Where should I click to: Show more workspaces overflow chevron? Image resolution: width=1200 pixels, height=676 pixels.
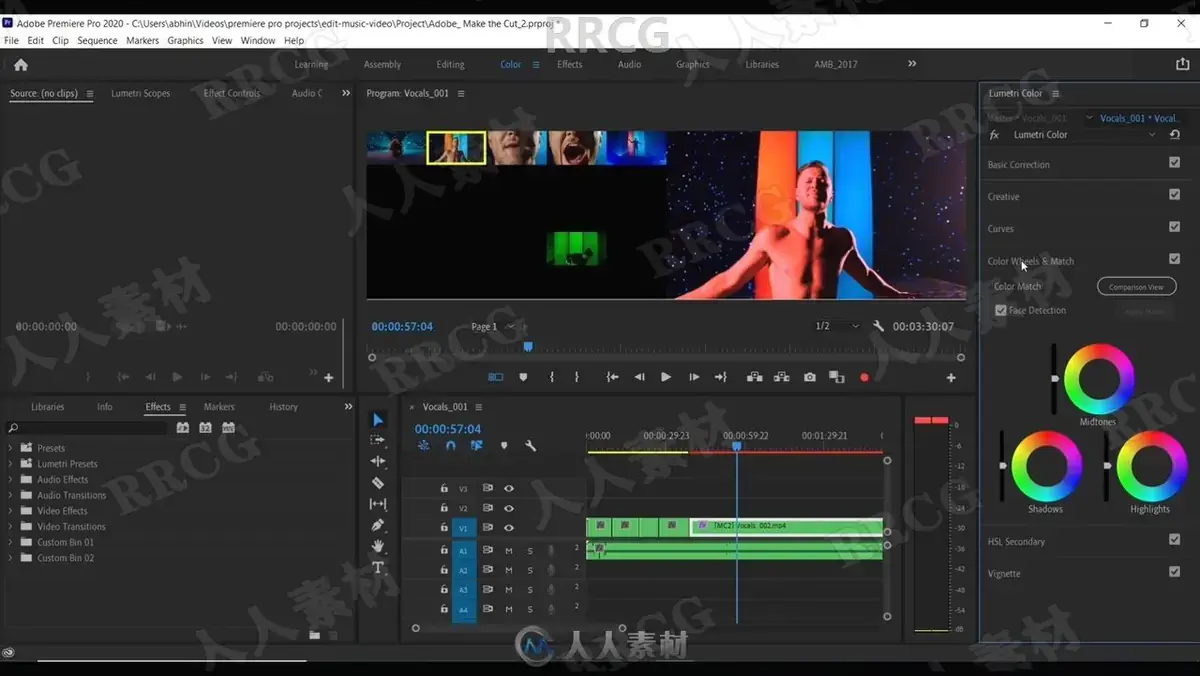912,64
